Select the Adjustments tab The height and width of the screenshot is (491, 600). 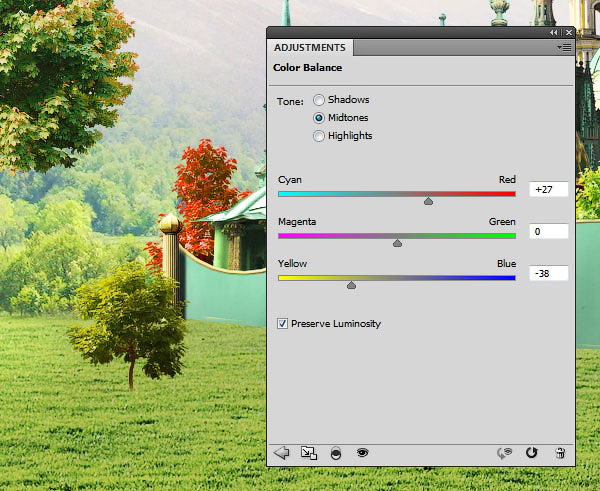310,47
